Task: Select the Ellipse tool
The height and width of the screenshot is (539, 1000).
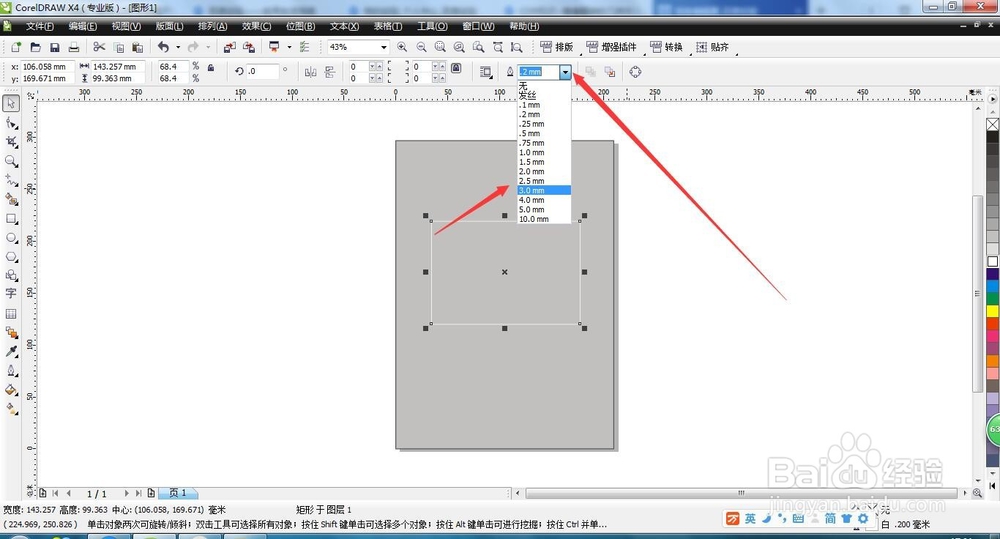Action: (11, 237)
